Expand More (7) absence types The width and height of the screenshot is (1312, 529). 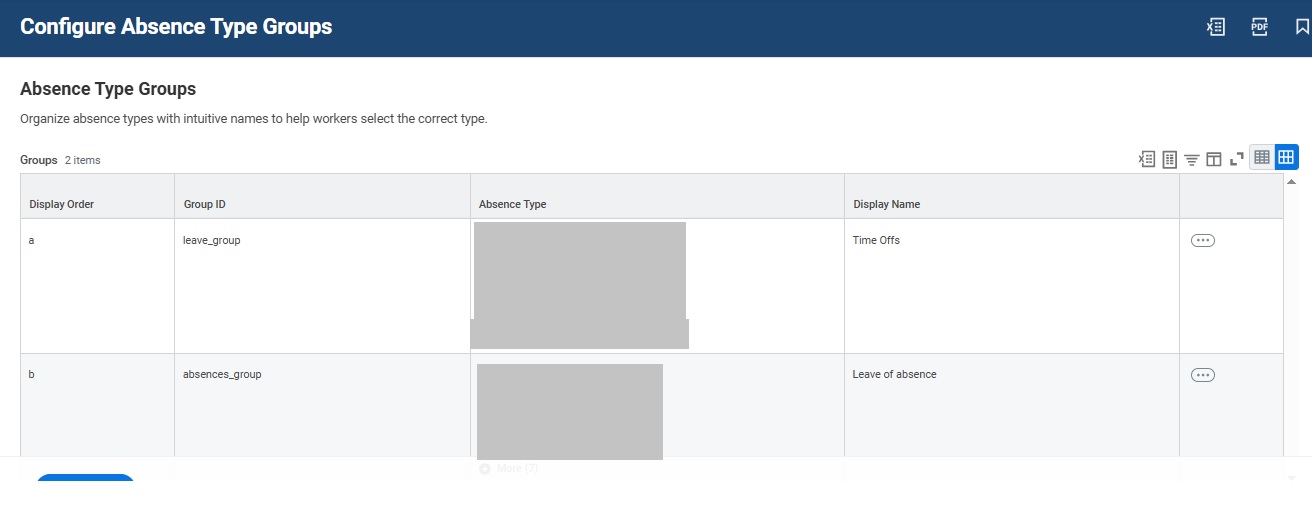[509, 468]
